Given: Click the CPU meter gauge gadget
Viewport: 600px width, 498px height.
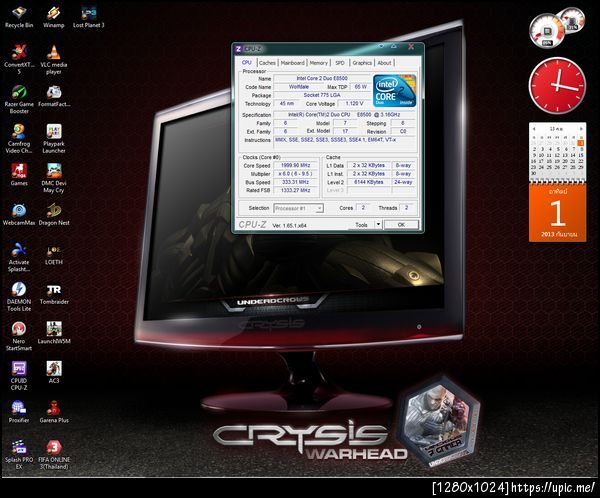Looking at the screenshot, I should pyautogui.click(x=547, y=31).
